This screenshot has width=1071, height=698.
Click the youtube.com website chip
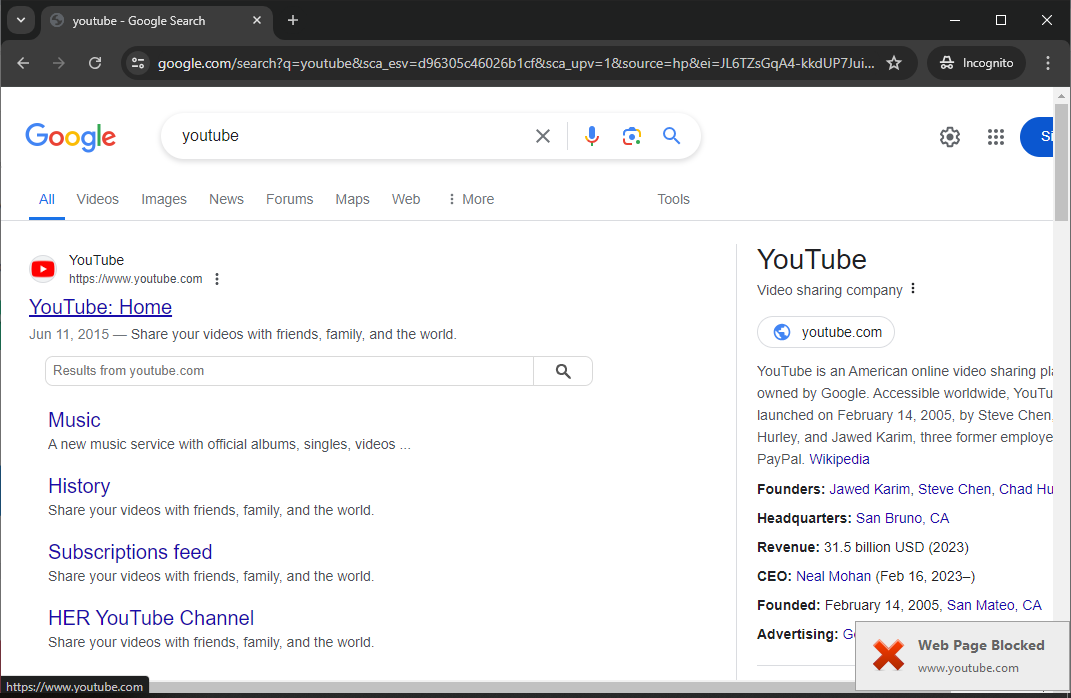point(826,332)
